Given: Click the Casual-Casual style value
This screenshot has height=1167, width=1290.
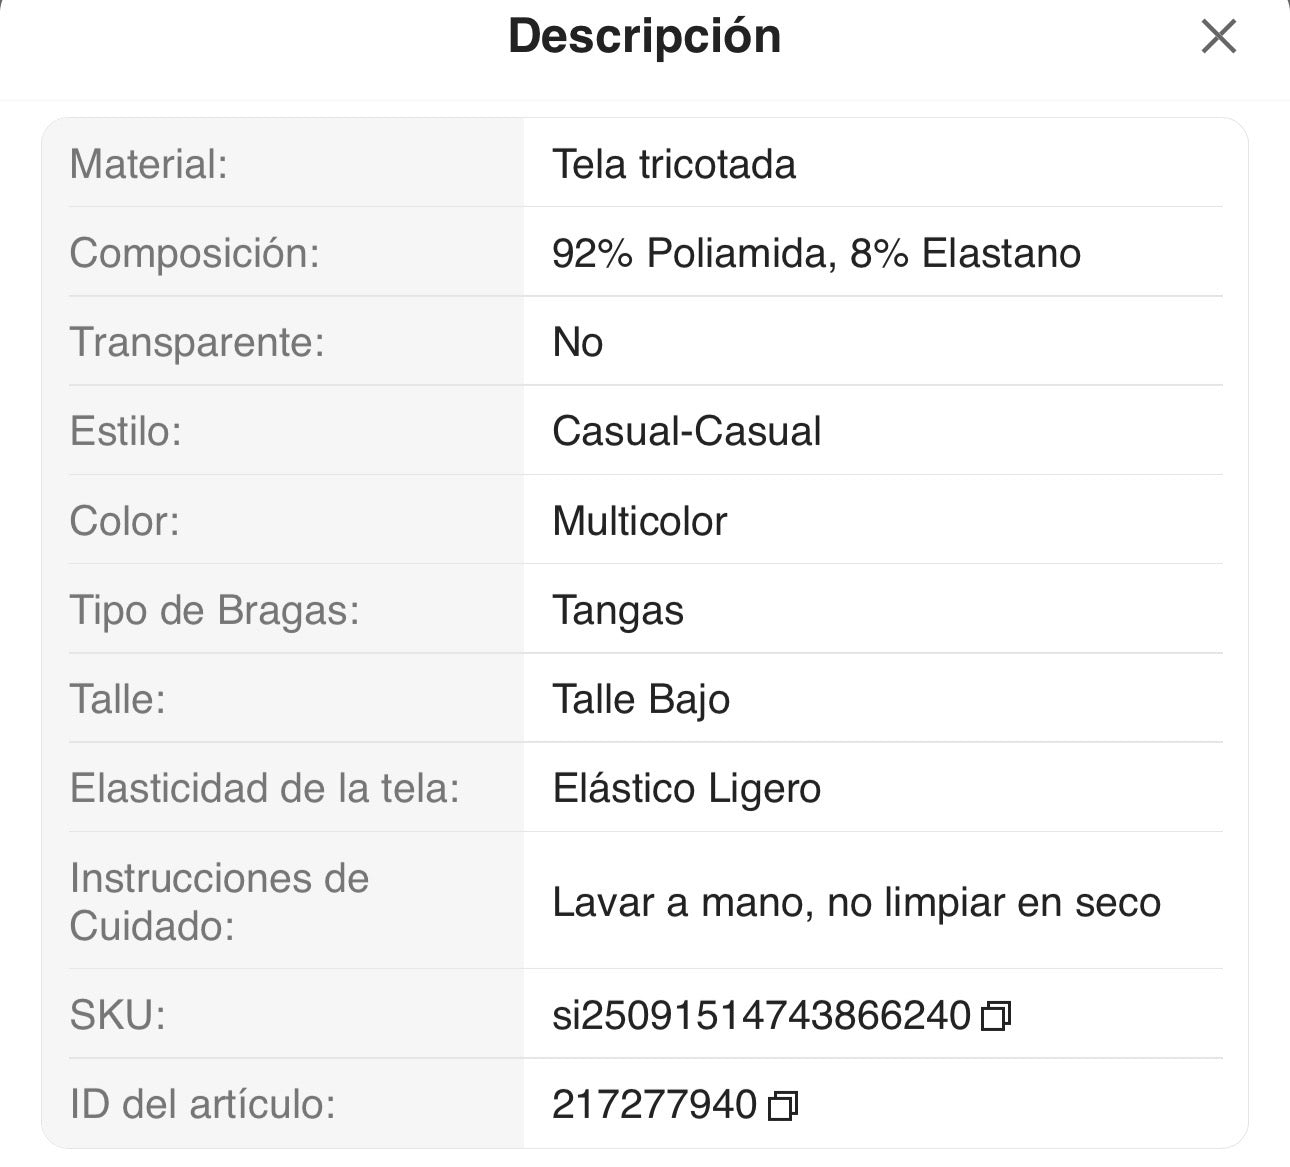Looking at the screenshot, I should click(687, 430).
